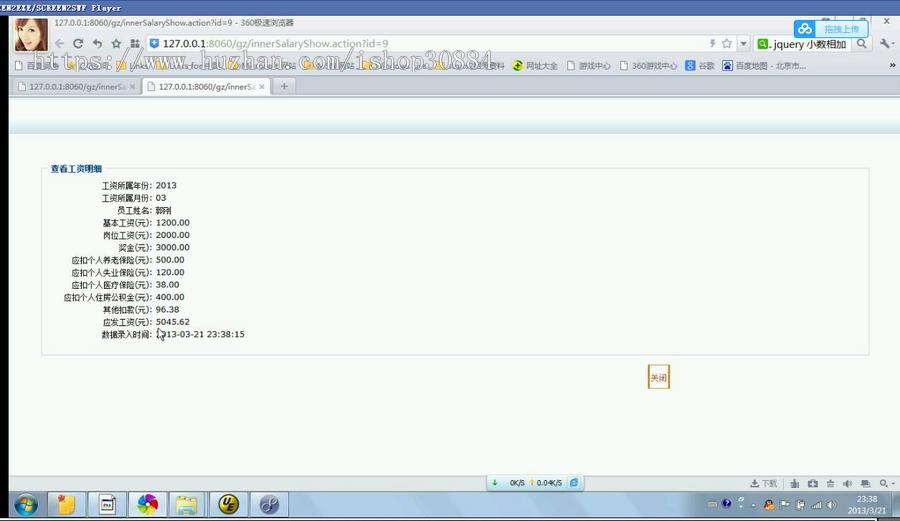Screen dimensions: 900x521
Task: Click the undo/restore closed page arrow
Action: pos(97,44)
